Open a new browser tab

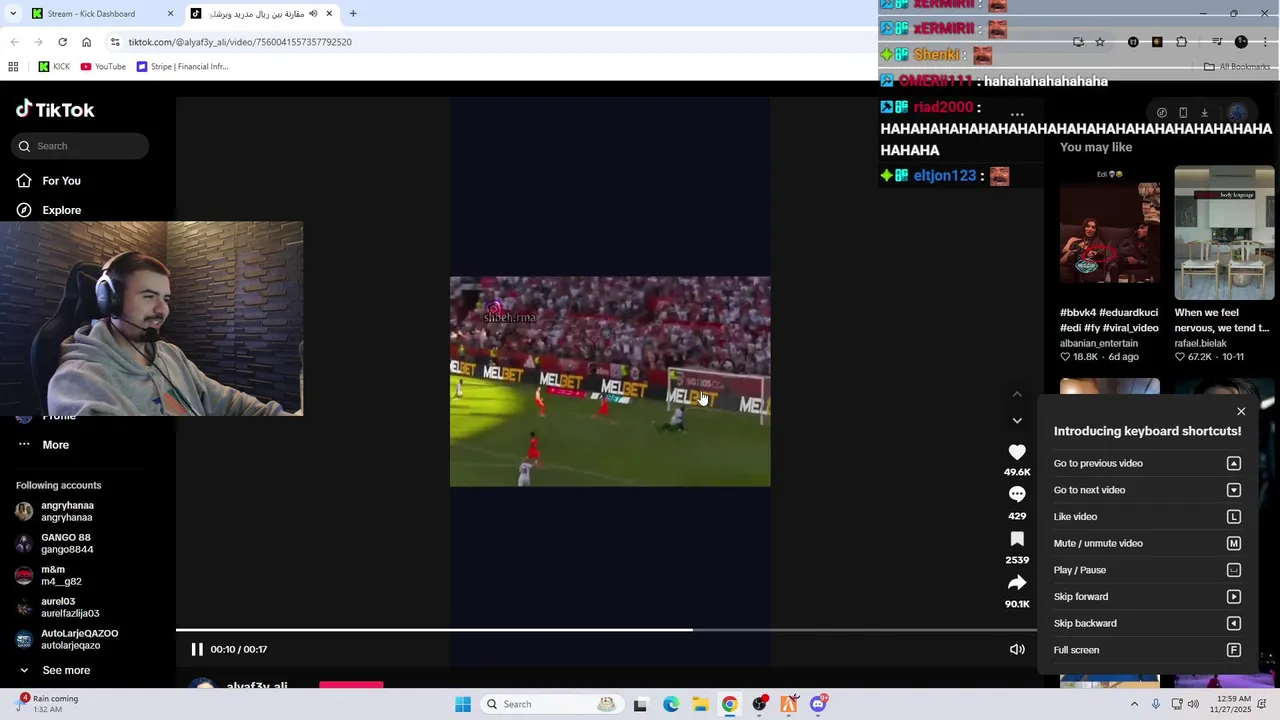tap(353, 14)
